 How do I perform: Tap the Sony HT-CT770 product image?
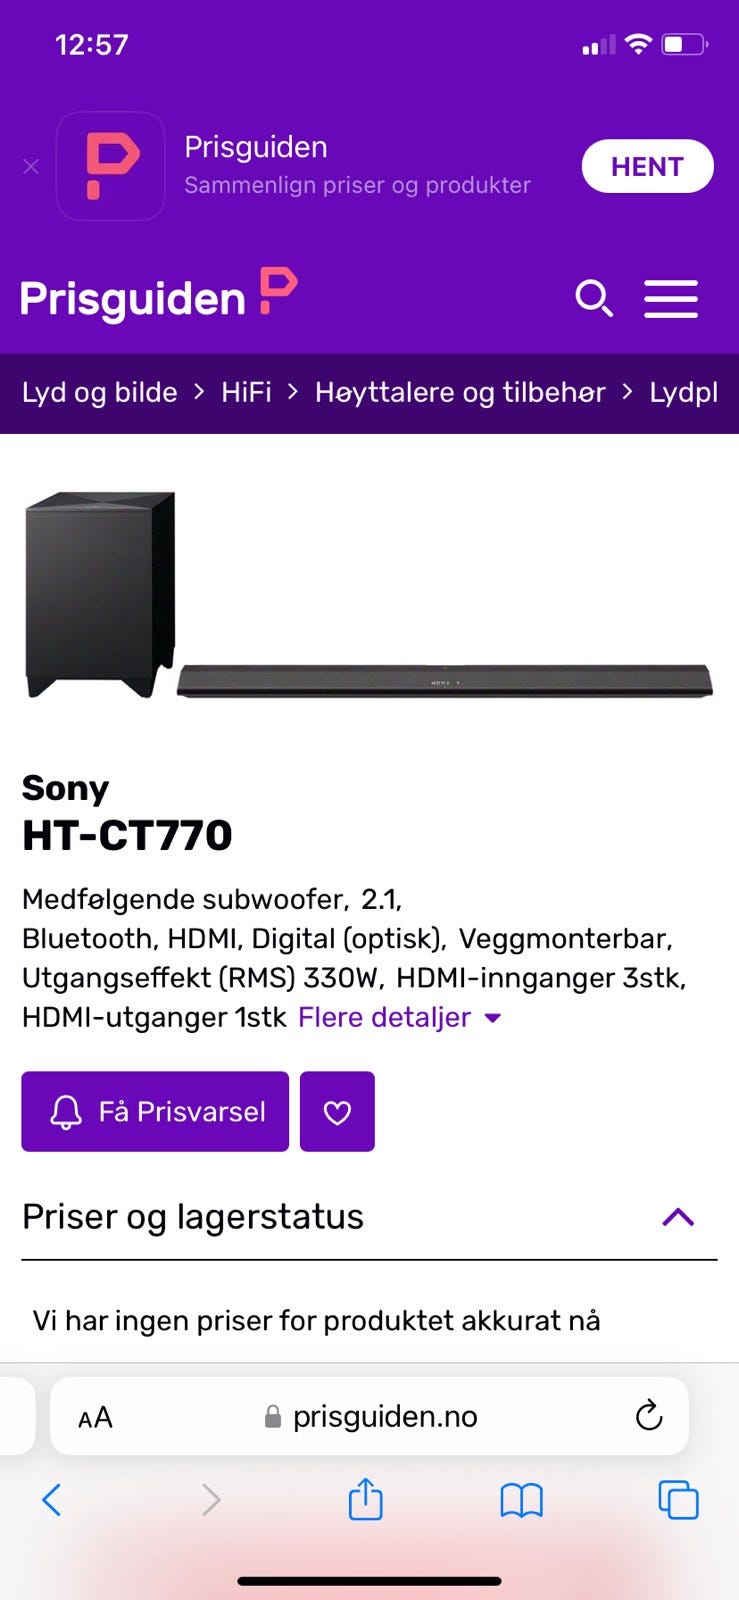(x=369, y=594)
